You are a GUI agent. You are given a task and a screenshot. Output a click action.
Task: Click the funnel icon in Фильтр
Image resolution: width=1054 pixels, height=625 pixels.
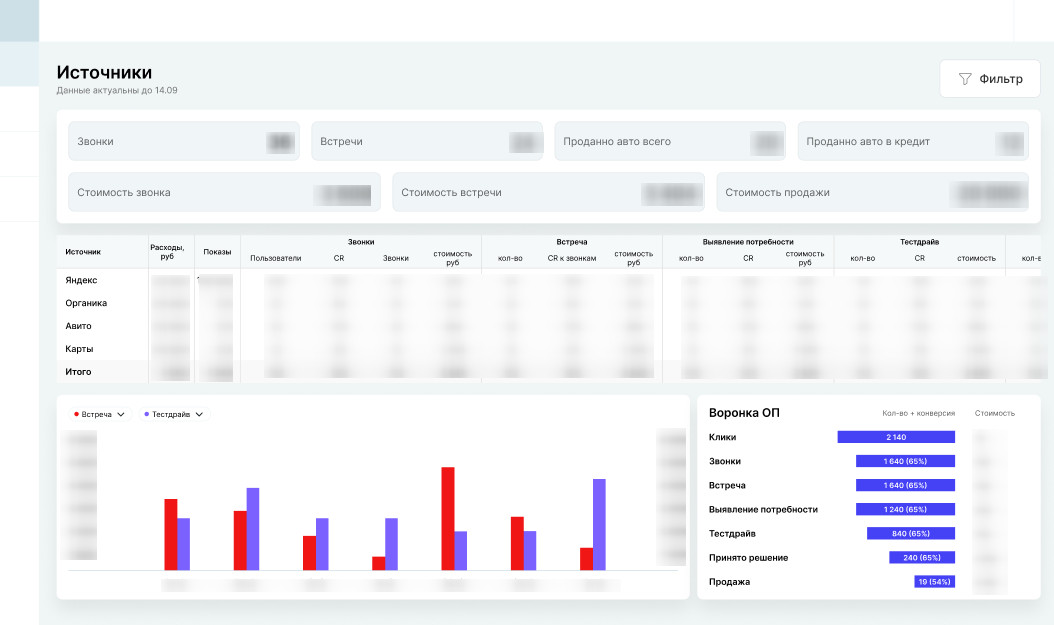coord(965,79)
